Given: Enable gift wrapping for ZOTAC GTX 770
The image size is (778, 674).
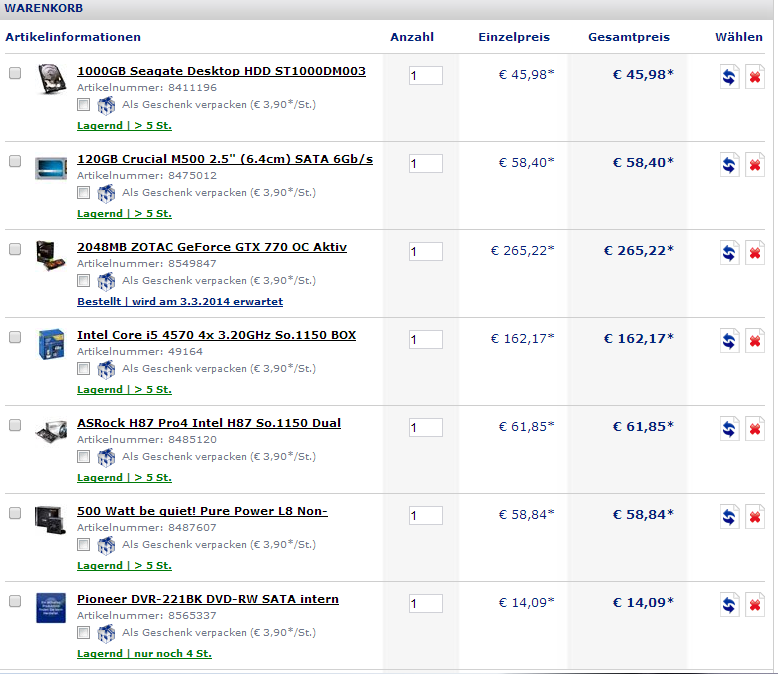Looking at the screenshot, I should (83, 280).
